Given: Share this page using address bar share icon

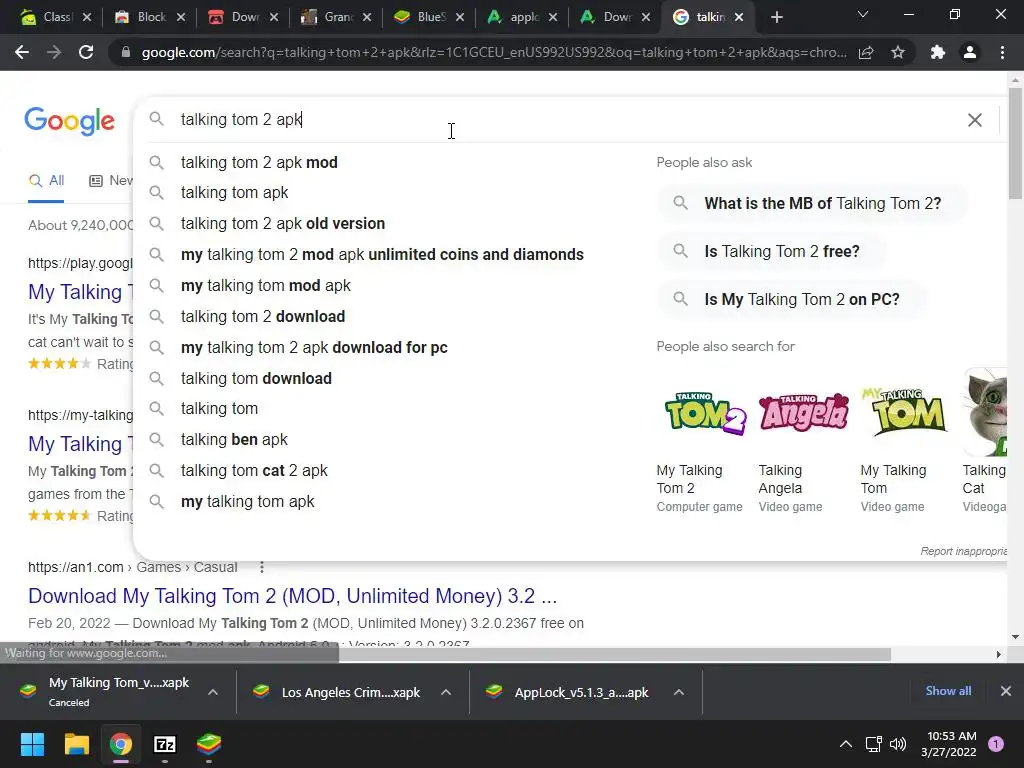Looking at the screenshot, I should pyautogui.click(x=866, y=53).
